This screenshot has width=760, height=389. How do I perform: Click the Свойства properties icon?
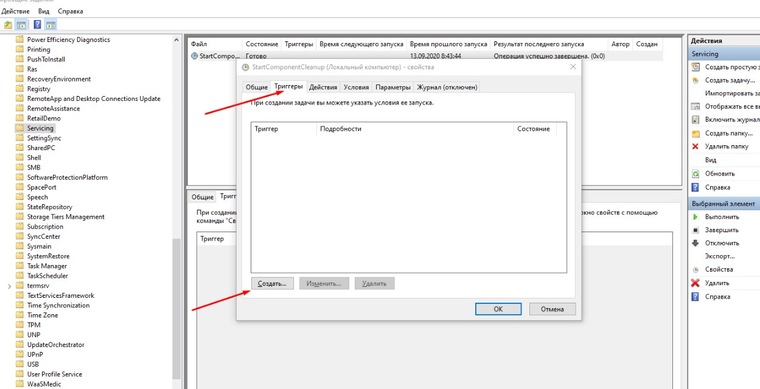(696, 270)
